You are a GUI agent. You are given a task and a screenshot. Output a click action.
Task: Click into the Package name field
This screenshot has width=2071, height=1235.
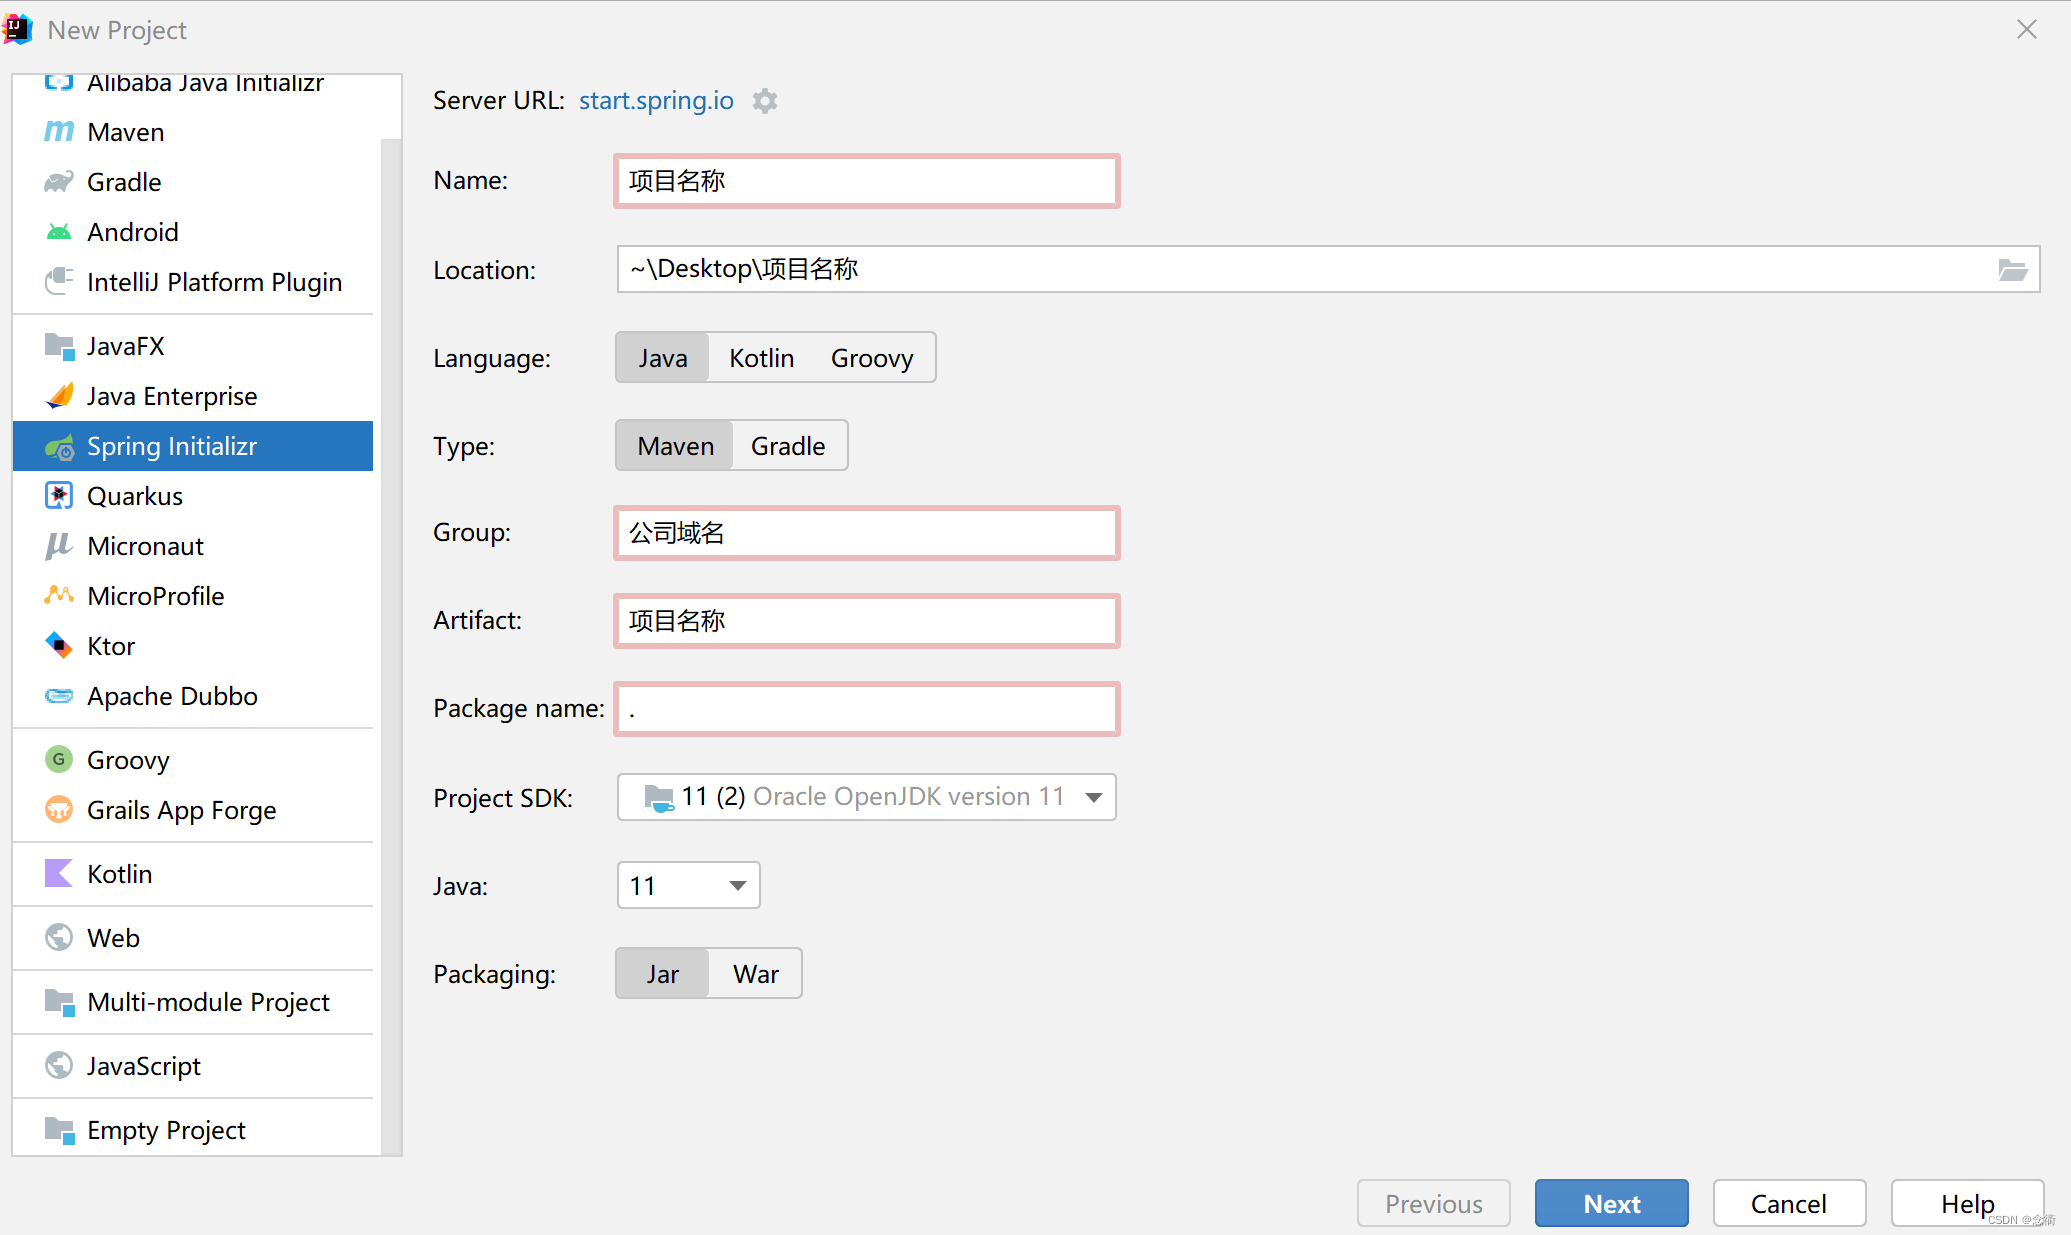pyautogui.click(x=866, y=709)
